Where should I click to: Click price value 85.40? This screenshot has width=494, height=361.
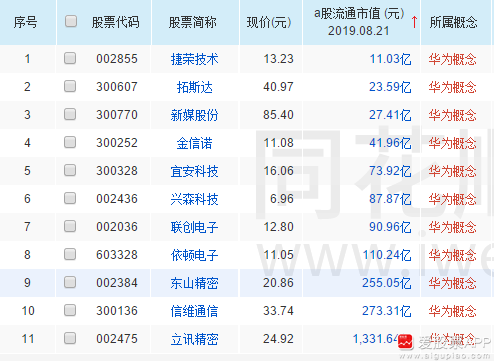278,115
